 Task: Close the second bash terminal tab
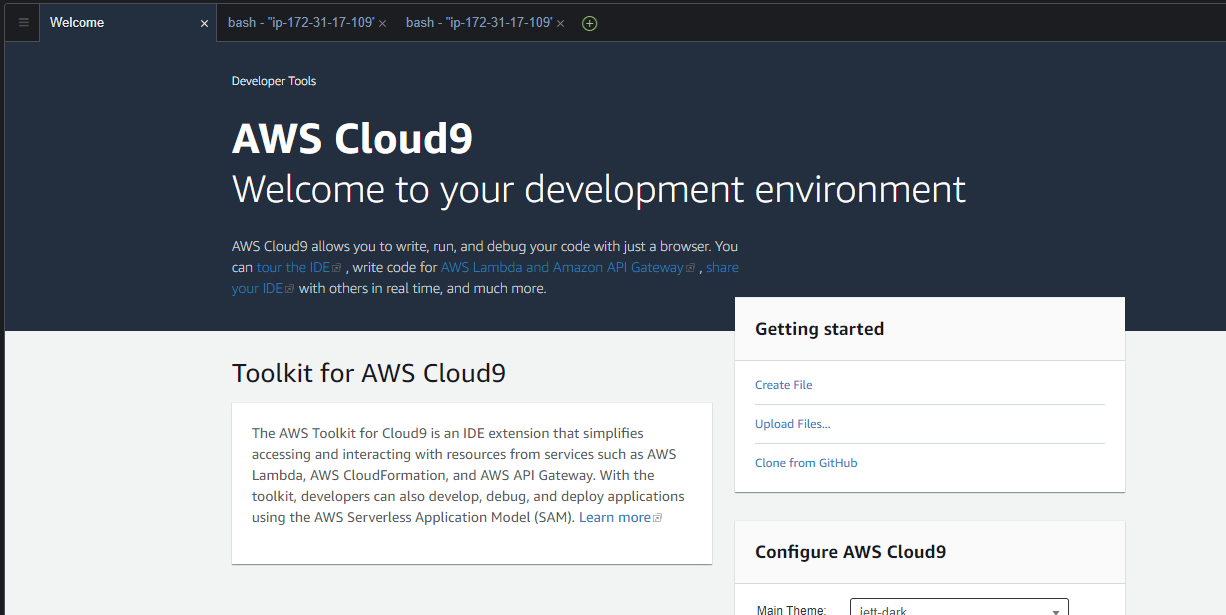click(561, 23)
